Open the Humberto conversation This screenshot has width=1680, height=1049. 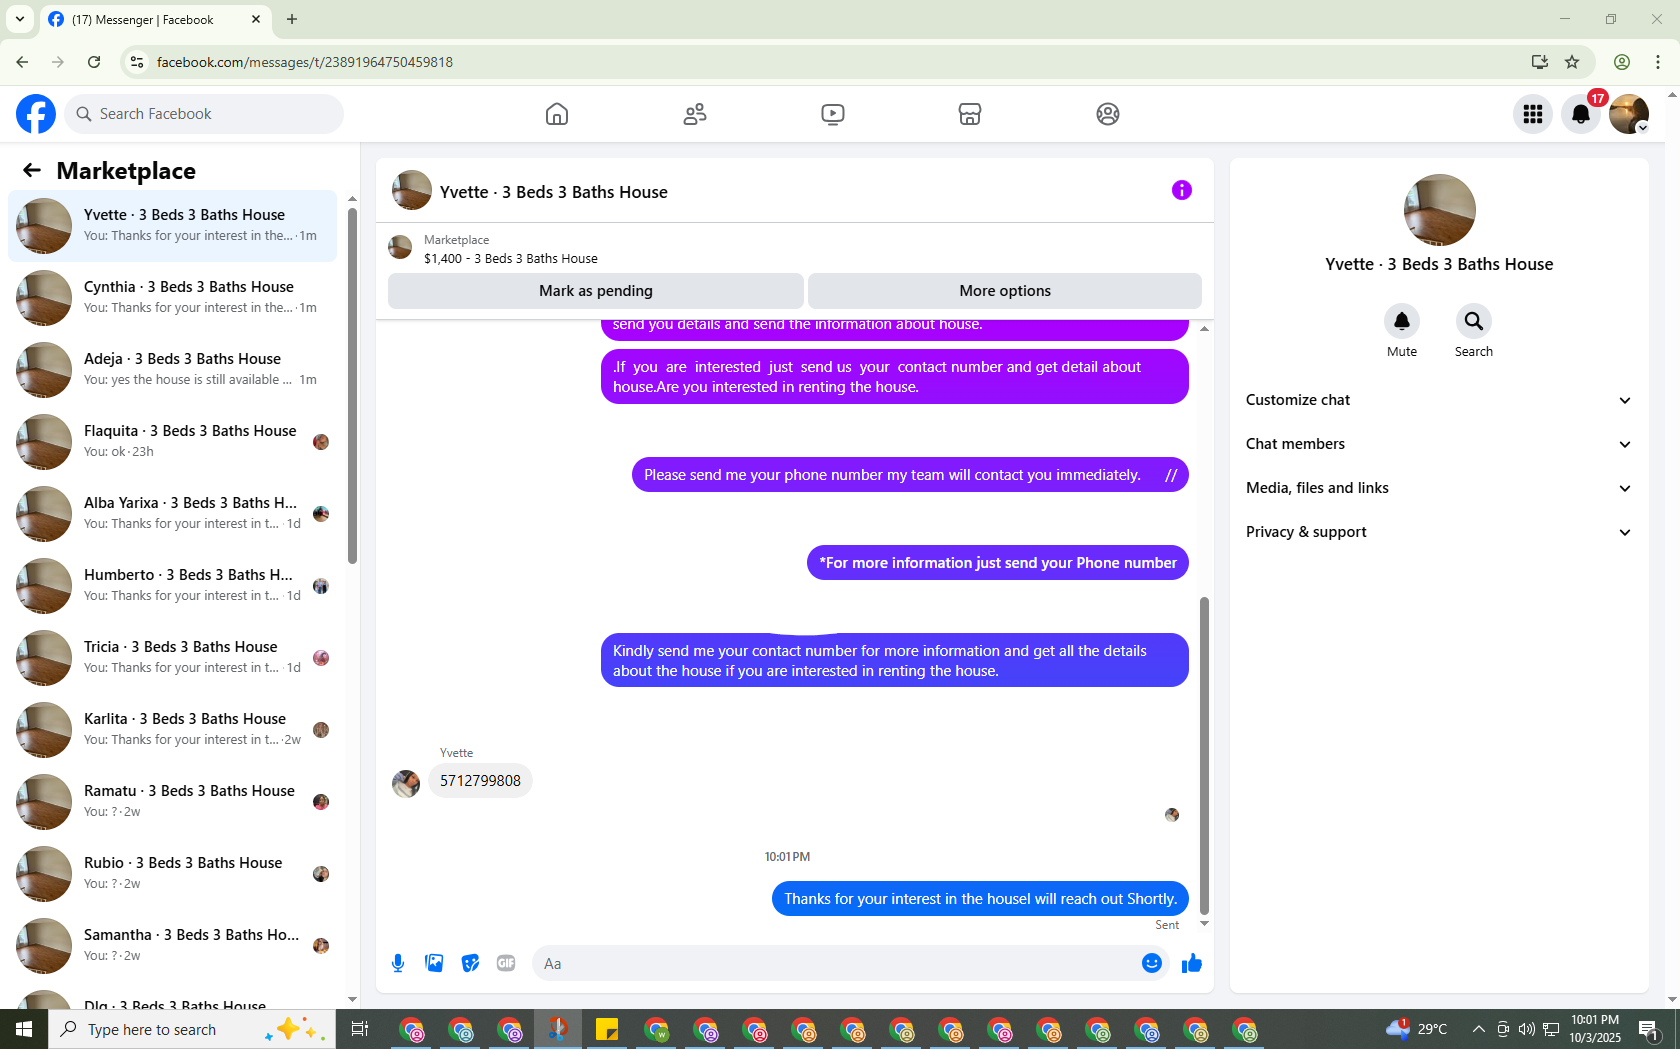pos(172,586)
